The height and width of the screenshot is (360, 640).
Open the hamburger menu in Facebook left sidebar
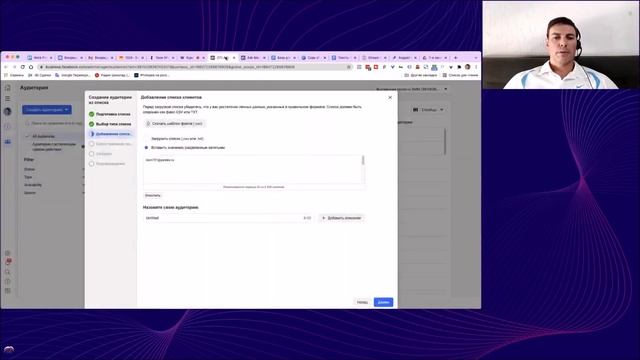8,98
